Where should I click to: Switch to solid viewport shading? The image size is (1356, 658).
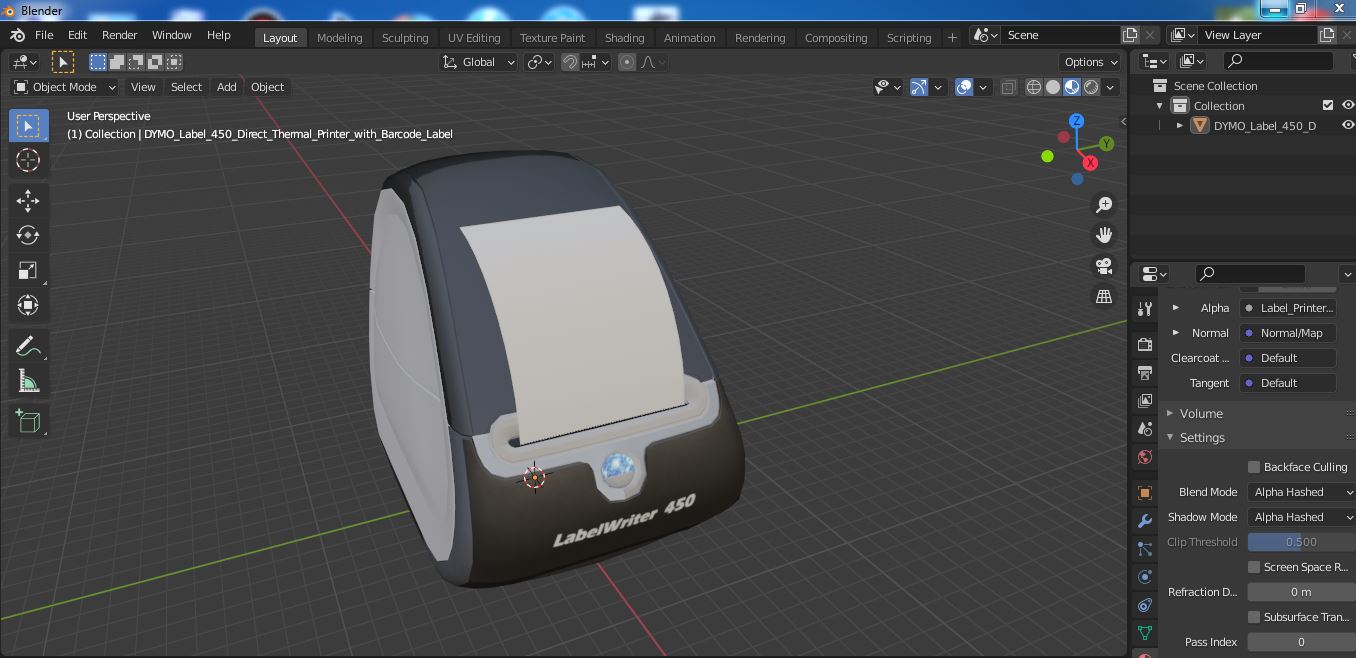tap(1053, 87)
